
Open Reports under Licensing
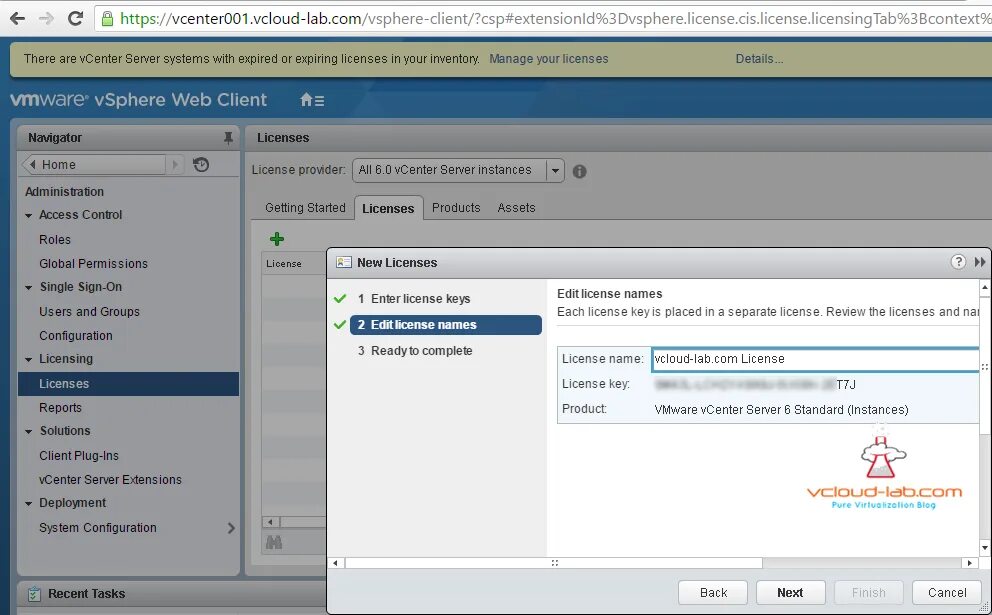coord(60,408)
